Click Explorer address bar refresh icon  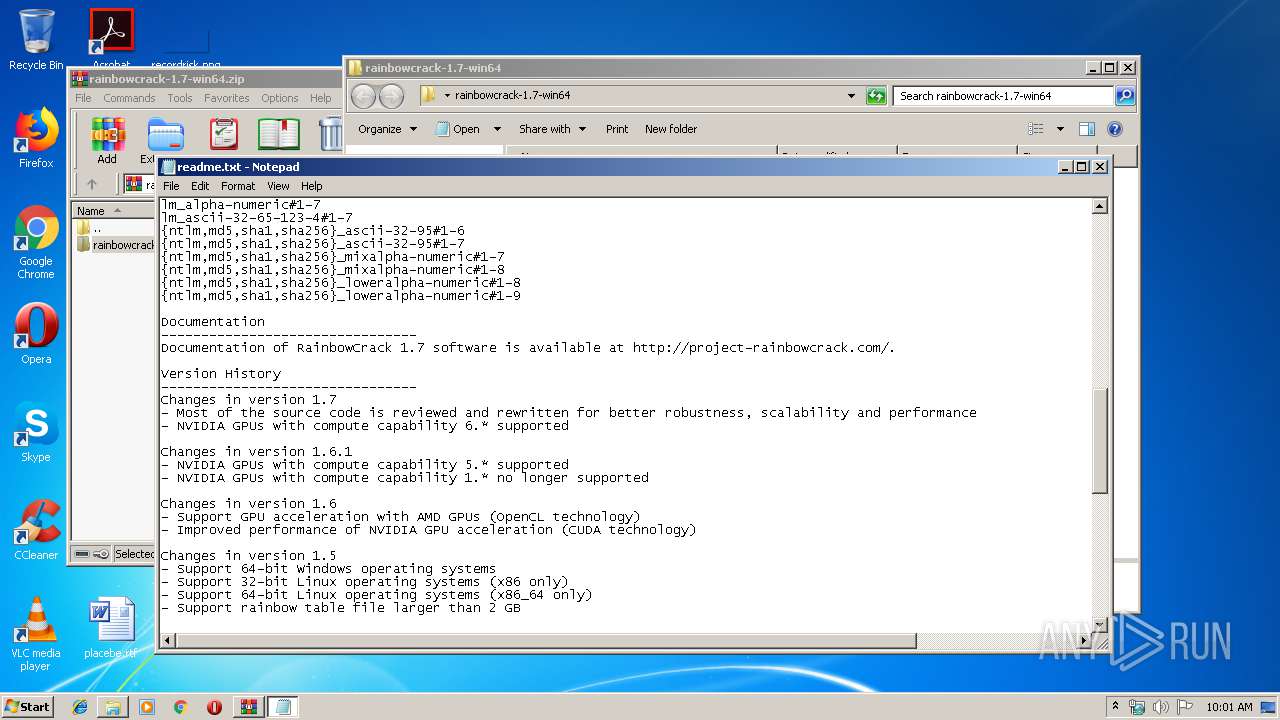pos(876,96)
